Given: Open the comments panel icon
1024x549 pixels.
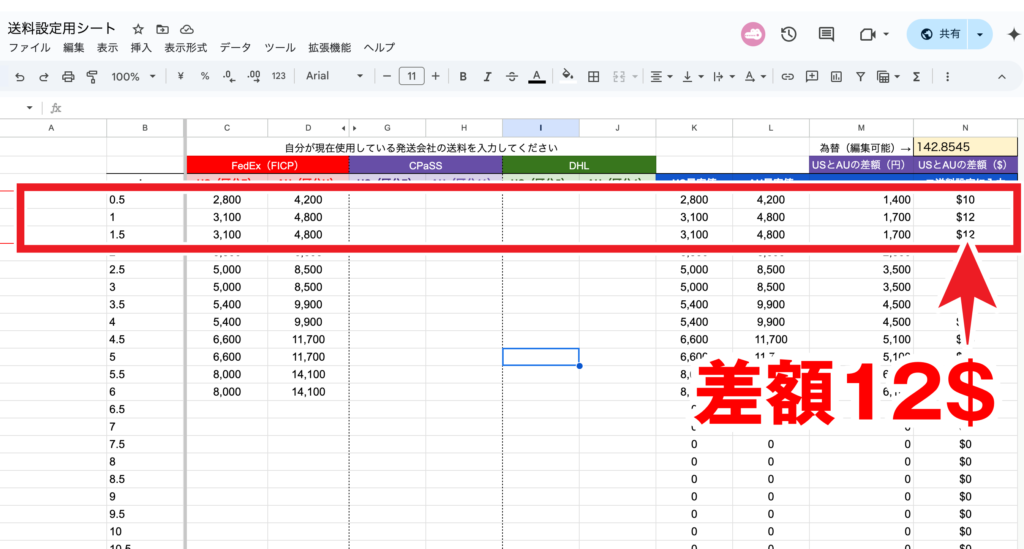Looking at the screenshot, I should pos(826,34).
